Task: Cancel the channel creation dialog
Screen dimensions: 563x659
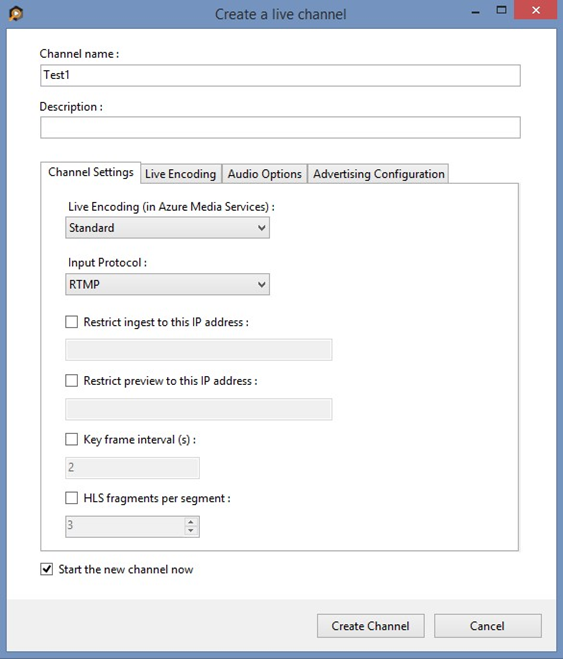Action: point(487,626)
